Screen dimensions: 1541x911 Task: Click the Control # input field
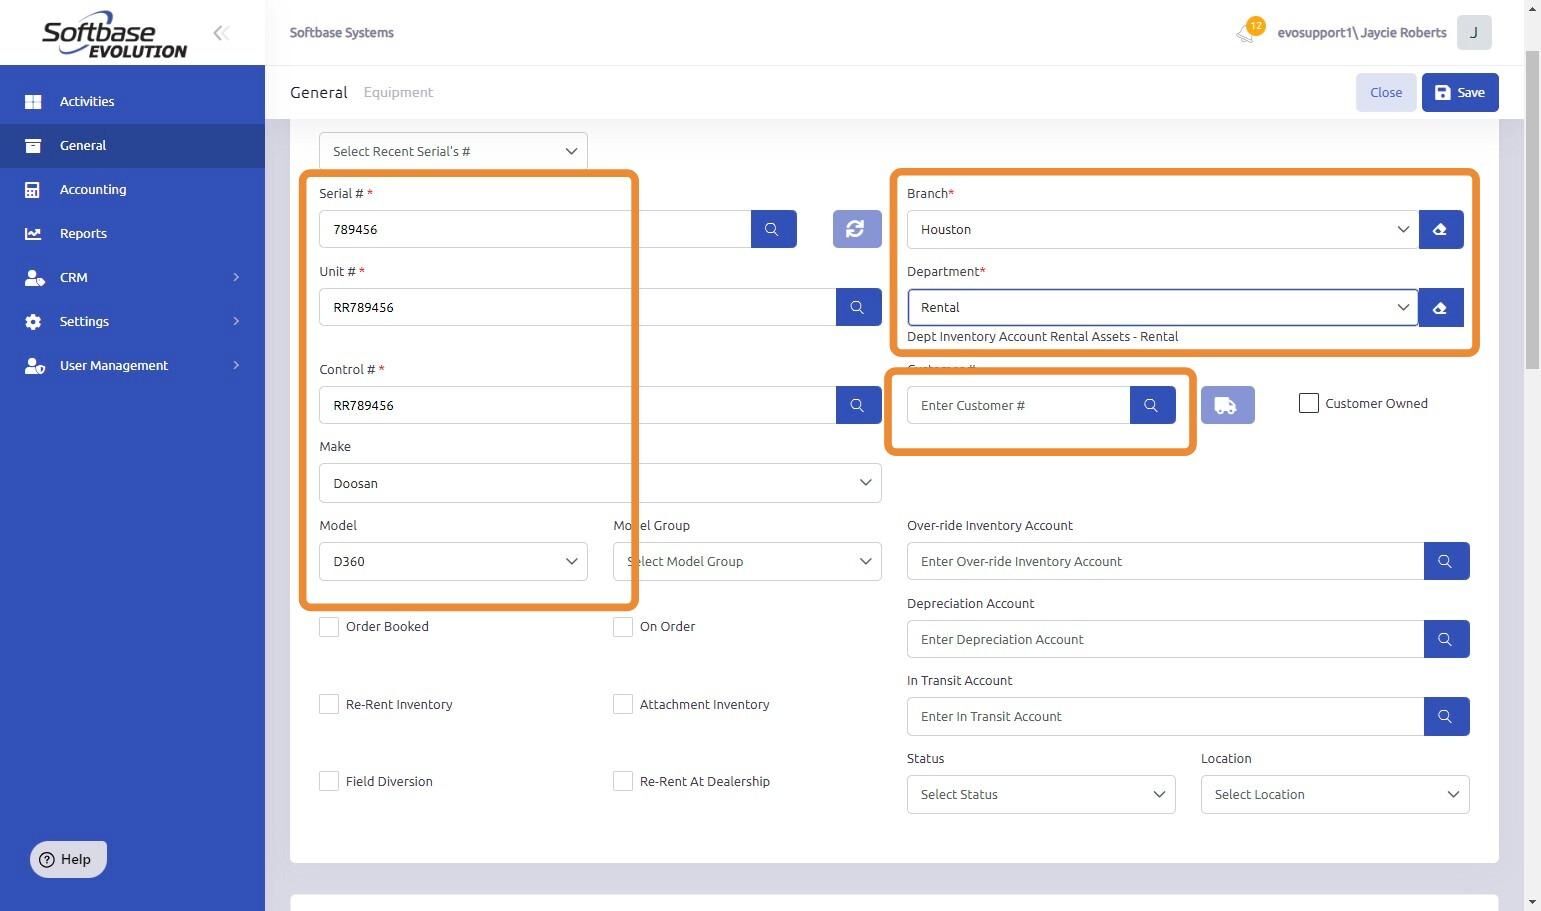(x=577, y=405)
